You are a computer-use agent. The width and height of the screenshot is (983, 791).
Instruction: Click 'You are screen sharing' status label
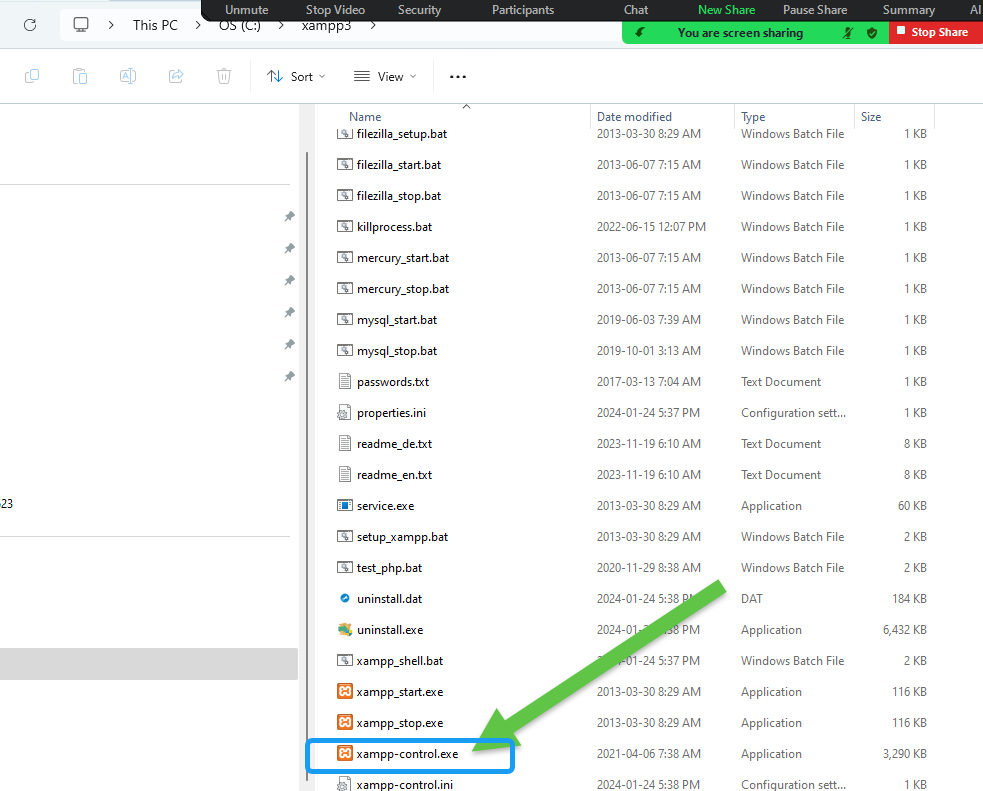740,33
